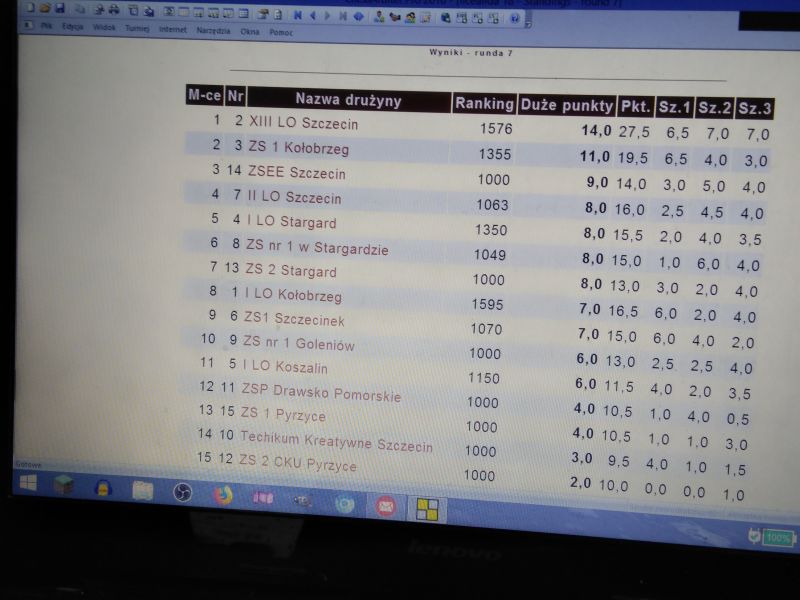This screenshot has width=800, height=600.
Task: Go to previous round arrow icon
Action: pyautogui.click(x=313, y=16)
